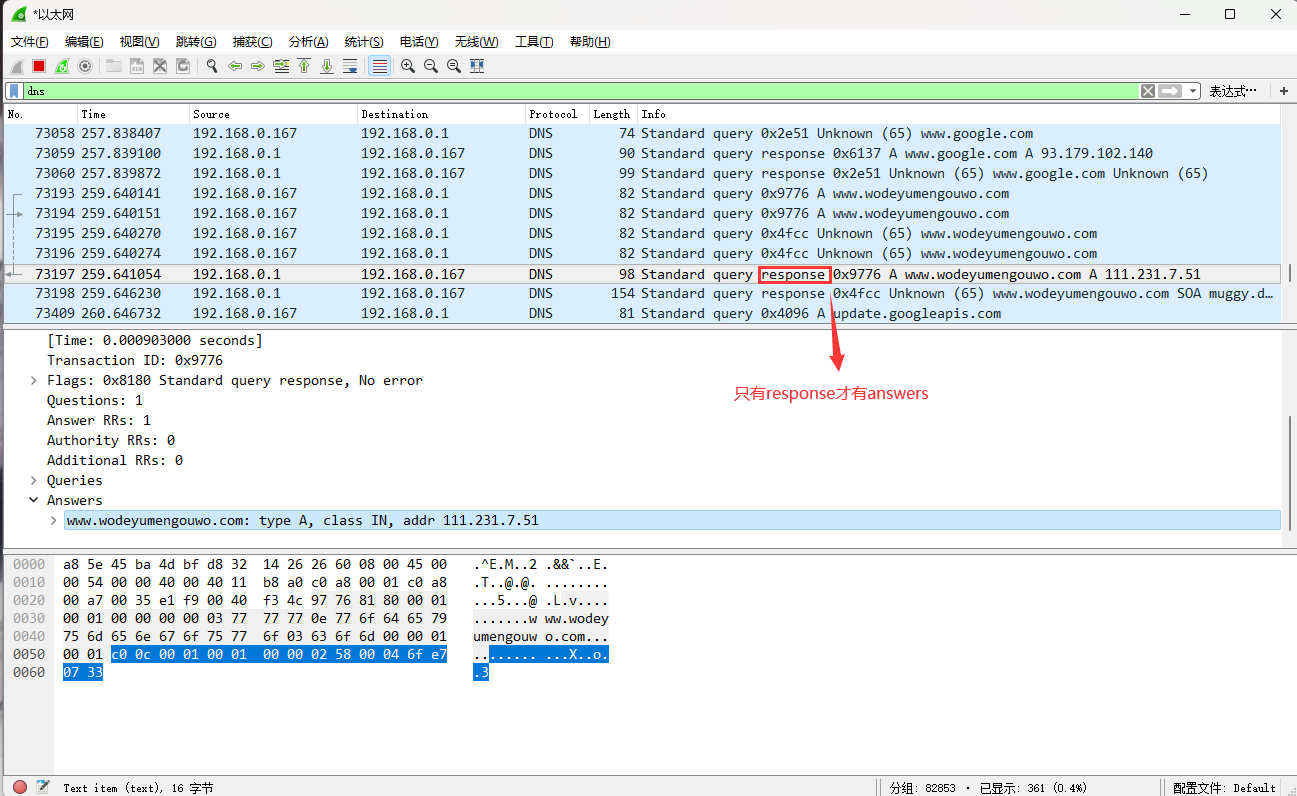Open the 帮助(H) menu

[590, 42]
